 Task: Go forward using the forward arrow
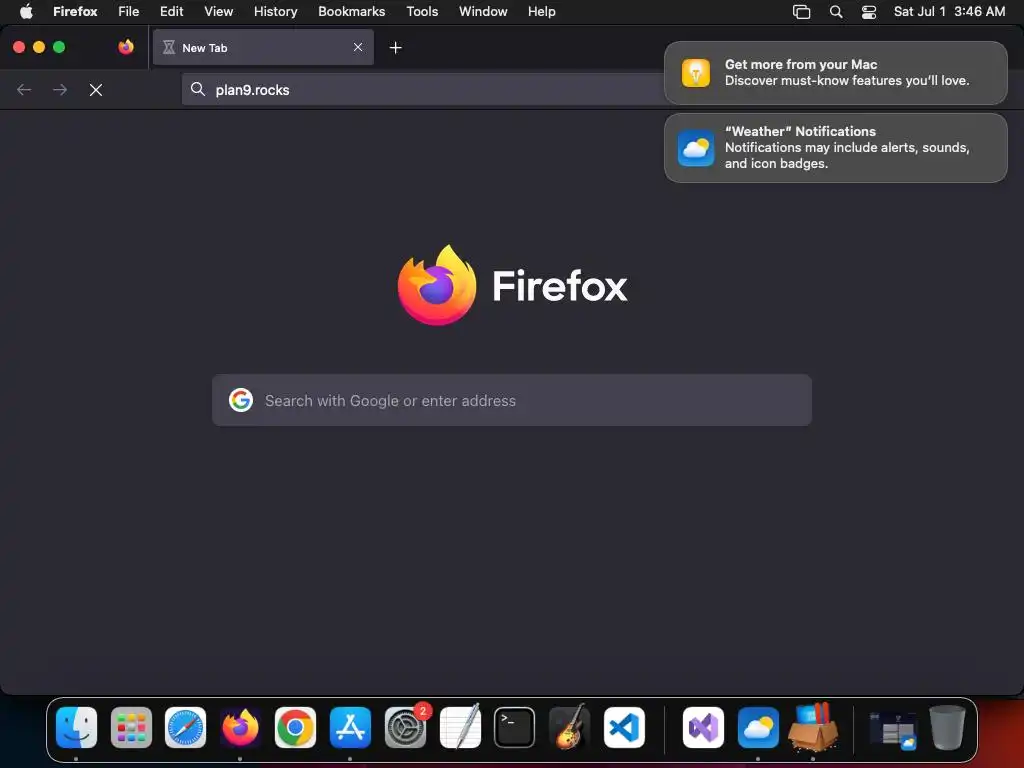tap(60, 90)
